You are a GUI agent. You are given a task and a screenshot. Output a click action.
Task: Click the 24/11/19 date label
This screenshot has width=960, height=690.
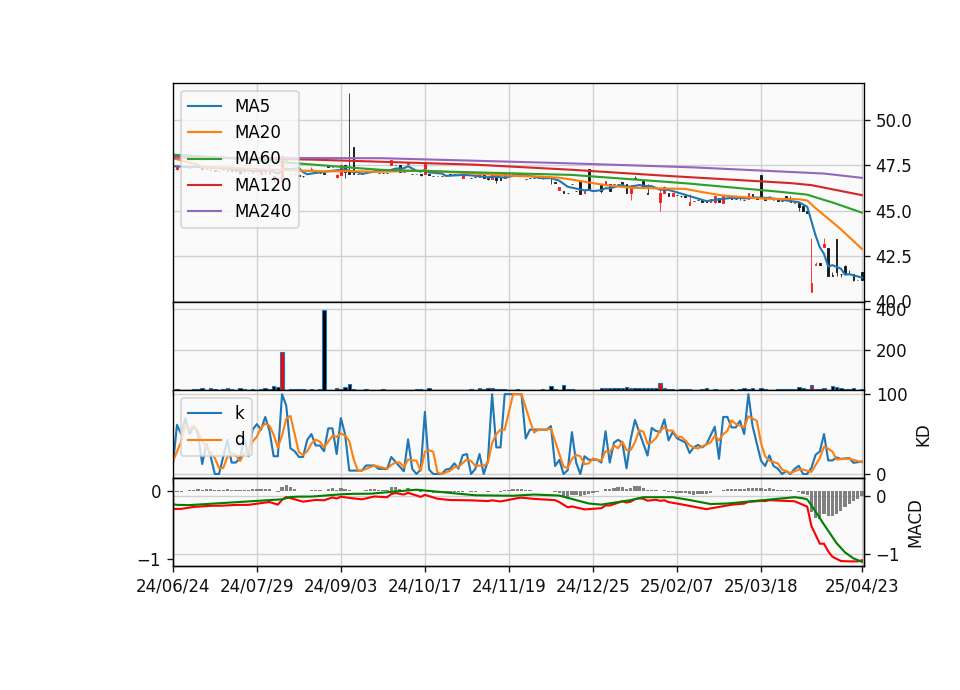click(508, 586)
